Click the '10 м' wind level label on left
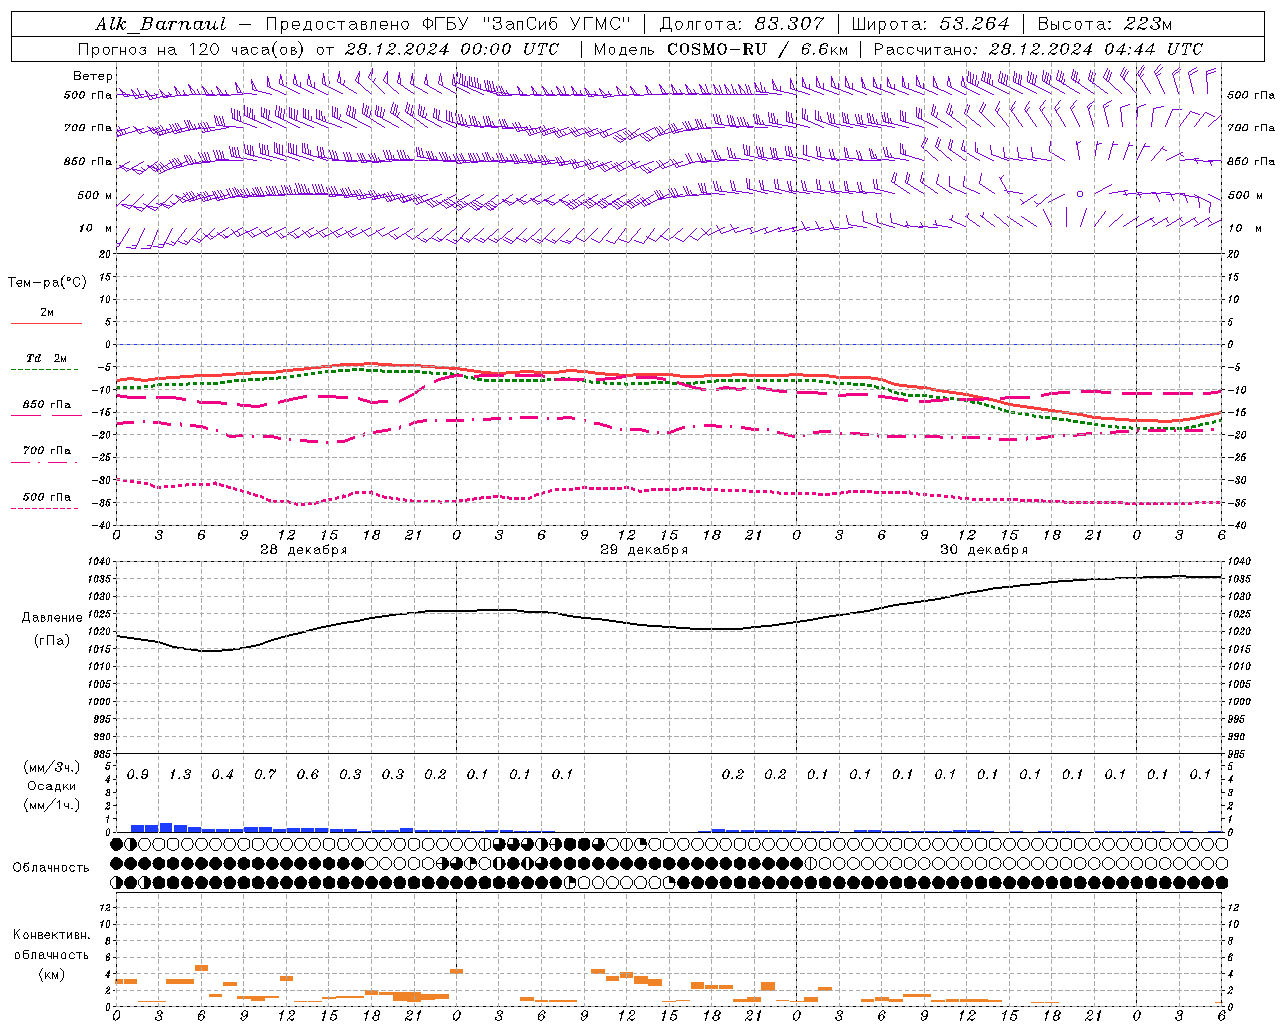The height and width of the screenshot is (1024, 1280). coord(95,229)
